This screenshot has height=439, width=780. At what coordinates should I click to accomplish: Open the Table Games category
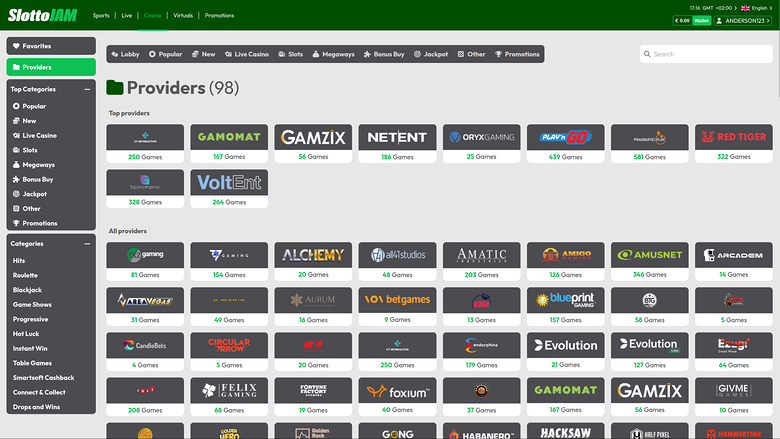32,363
